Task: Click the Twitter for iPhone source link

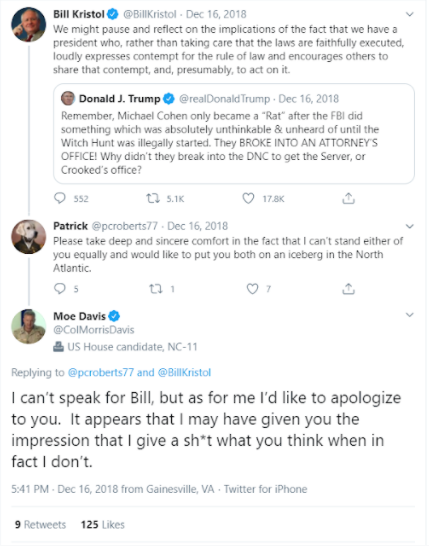Action: (x=265, y=489)
